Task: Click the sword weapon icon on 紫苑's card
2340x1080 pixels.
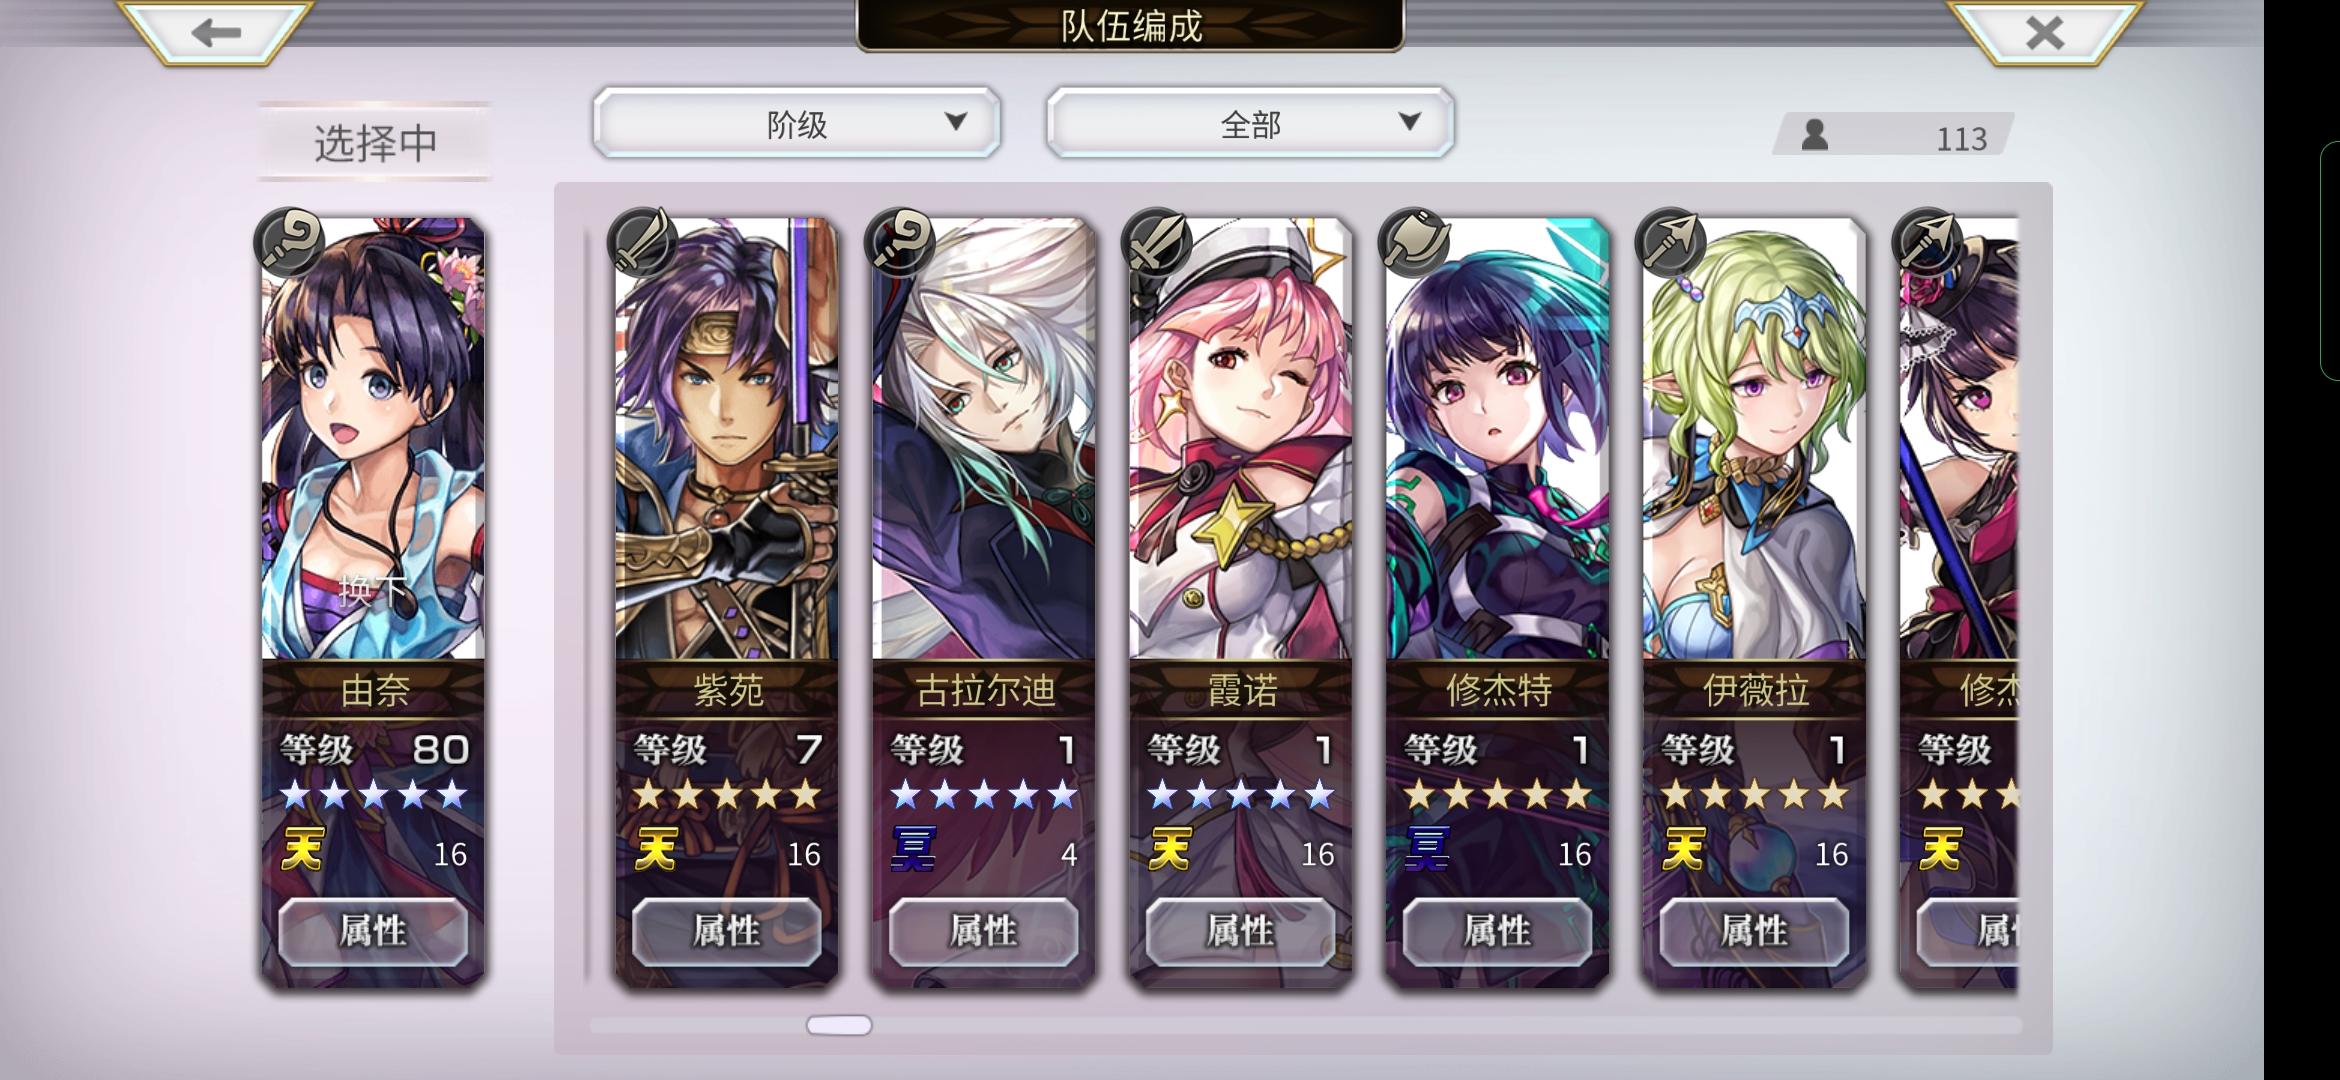Action: 643,243
